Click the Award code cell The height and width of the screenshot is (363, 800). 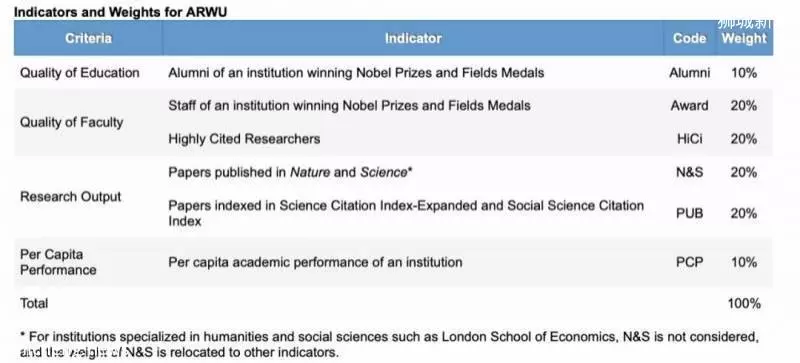tap(689, 106)
